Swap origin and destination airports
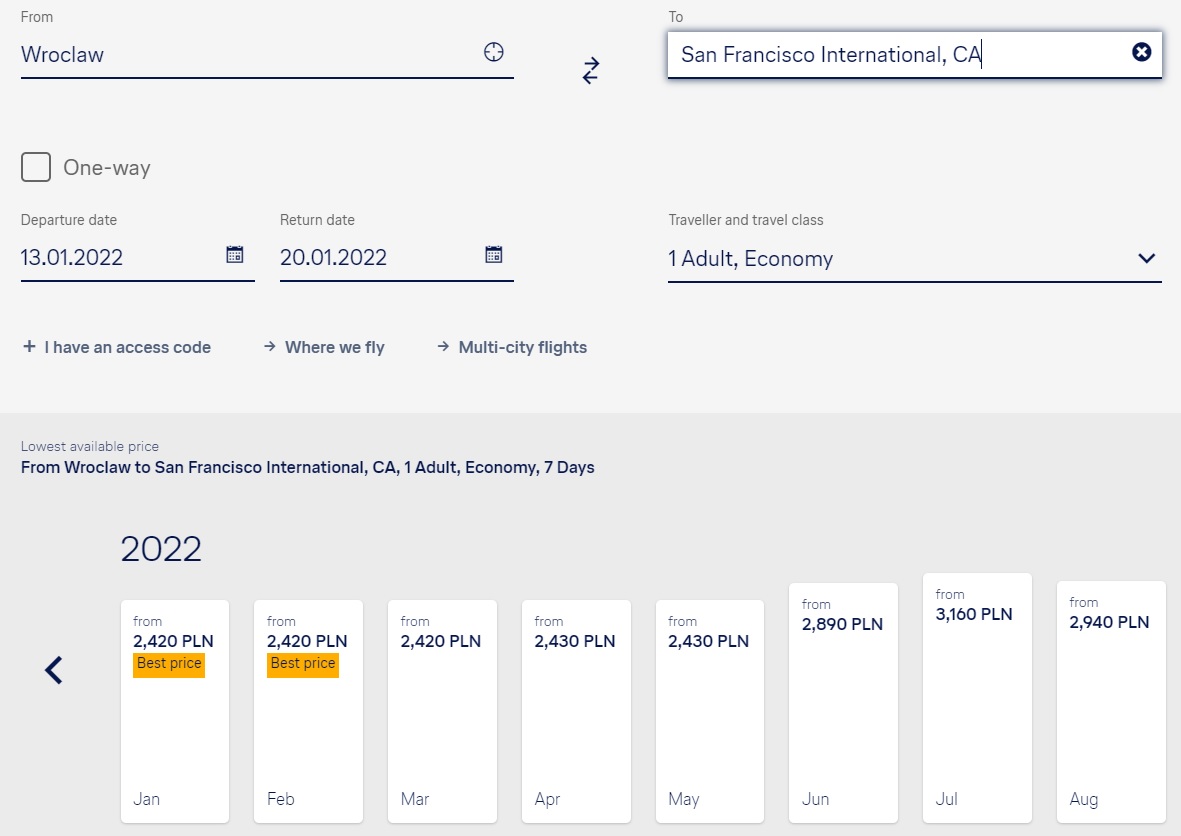 click(x=591, y=71)
